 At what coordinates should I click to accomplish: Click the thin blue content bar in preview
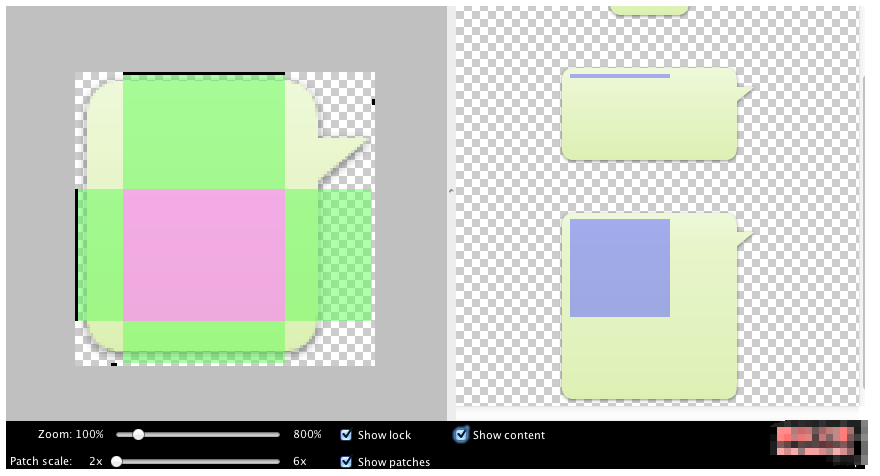pyautogui.click(x=619, y=76)
